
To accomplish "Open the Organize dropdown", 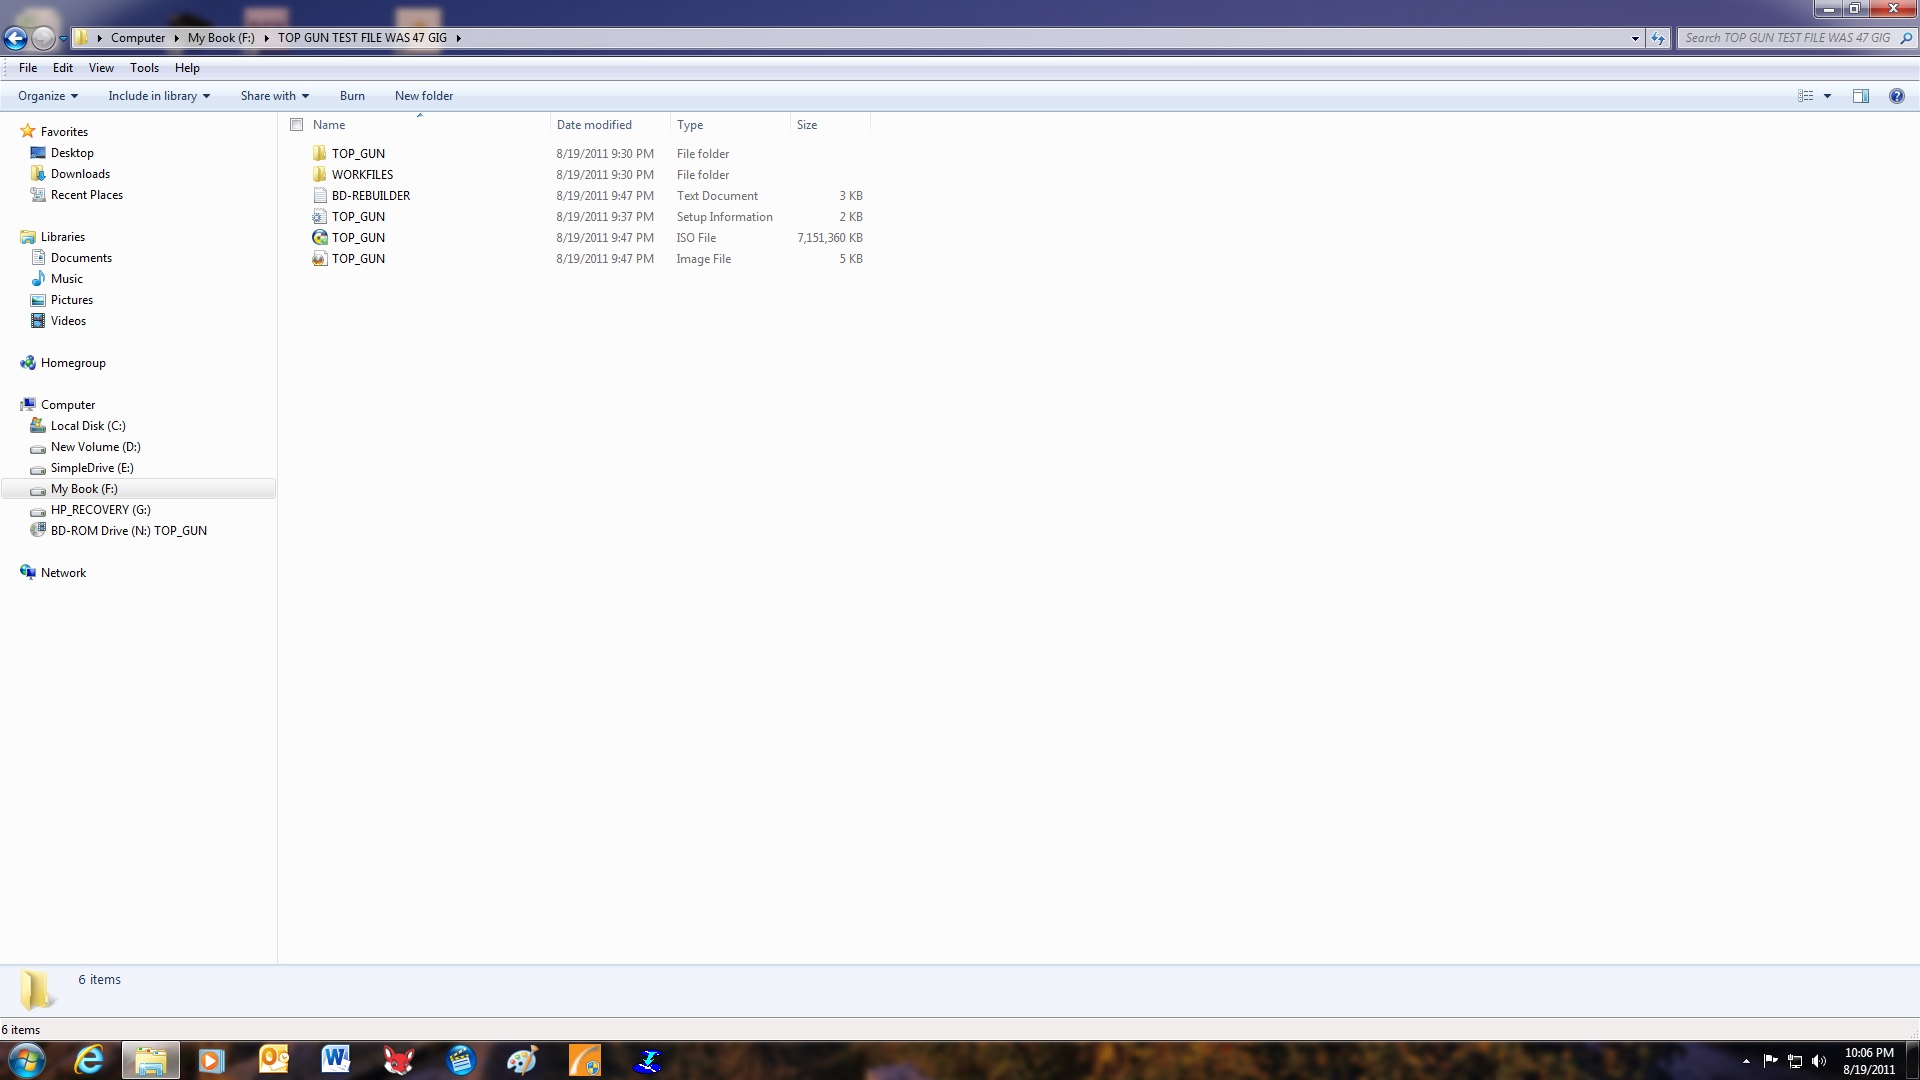I will [x=48, y=96].
